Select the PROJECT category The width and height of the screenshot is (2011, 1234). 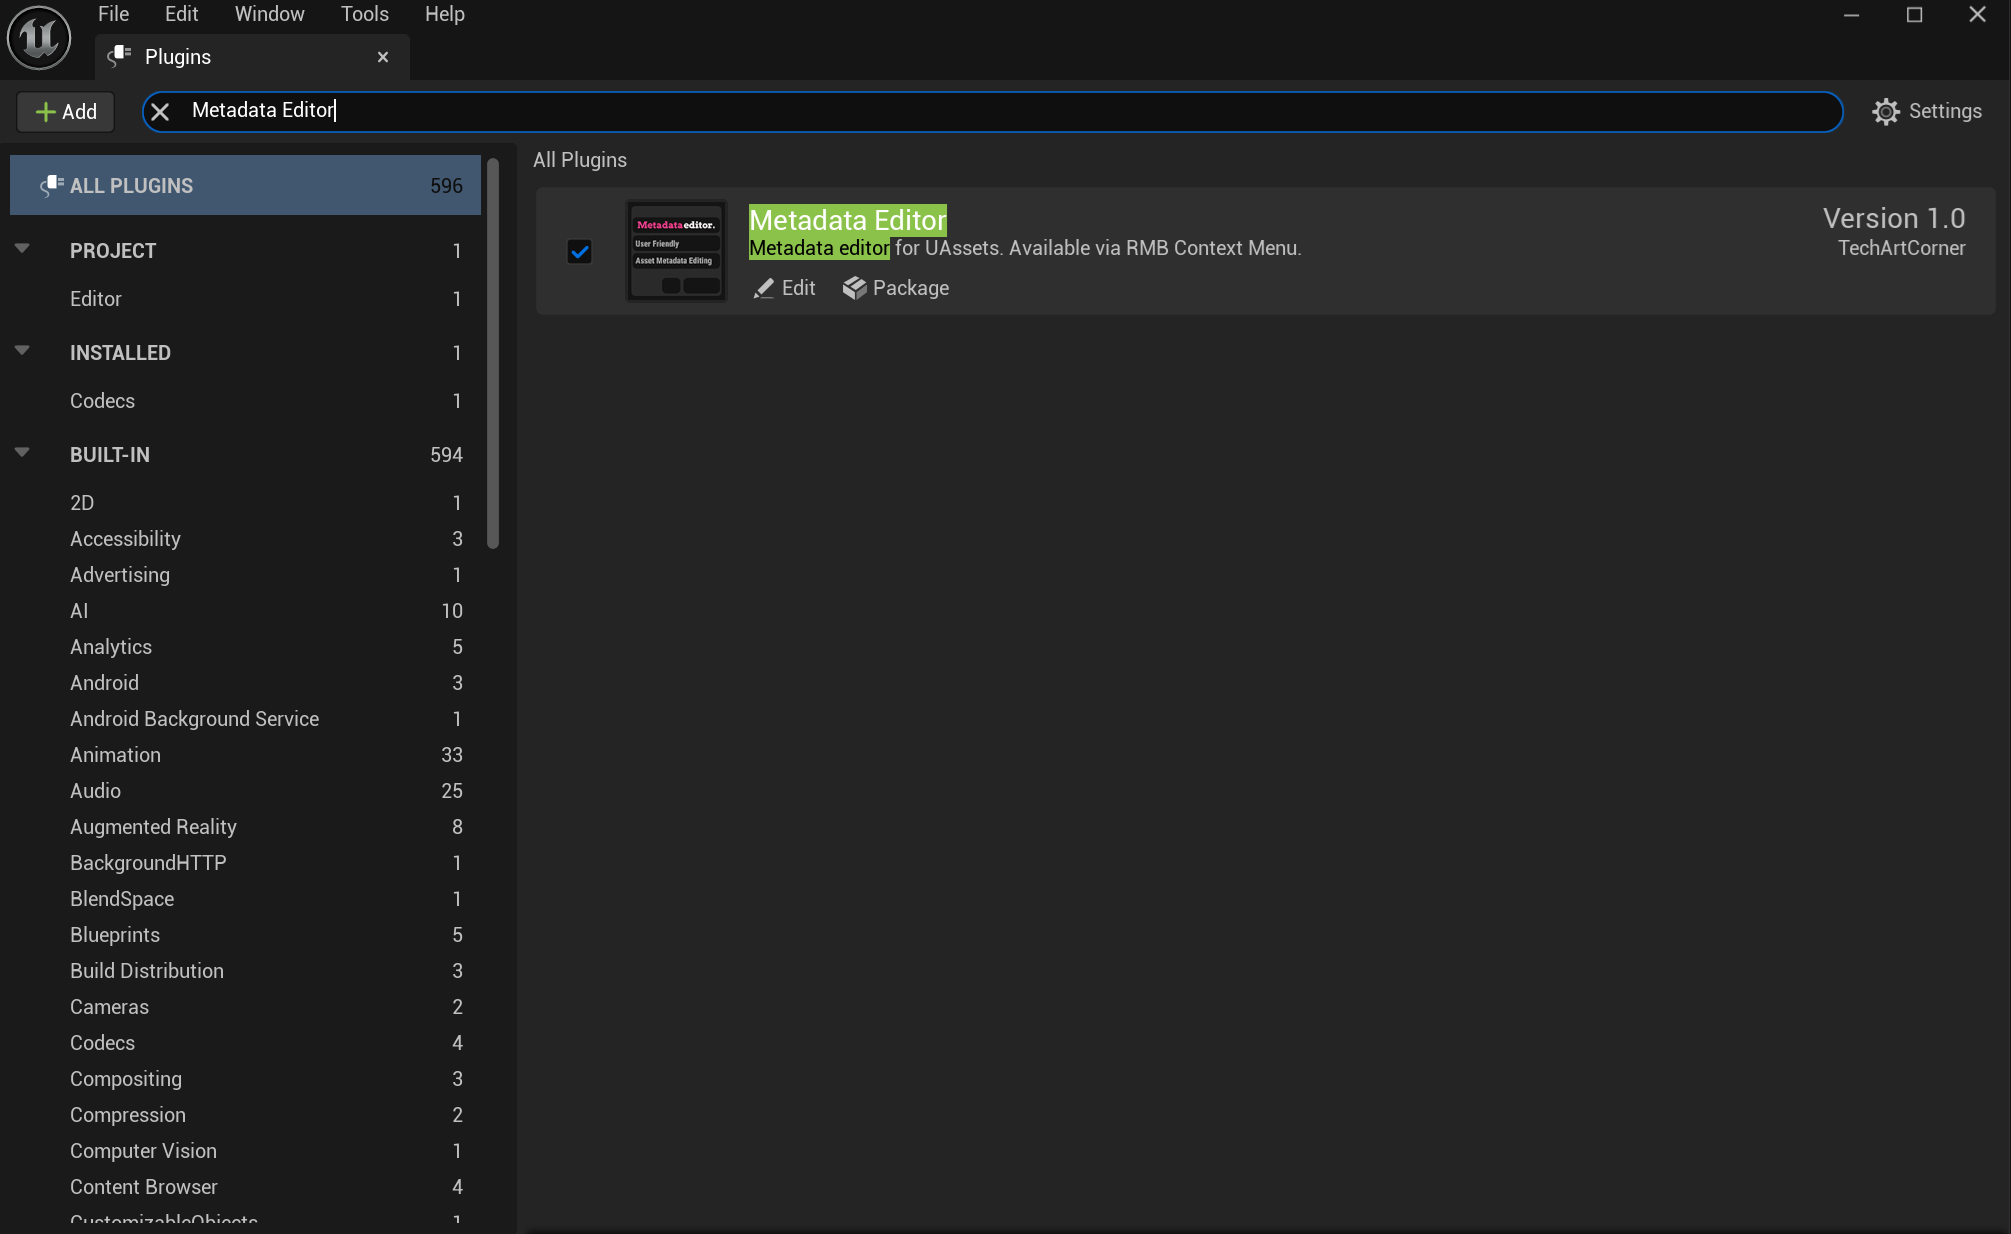245,251
